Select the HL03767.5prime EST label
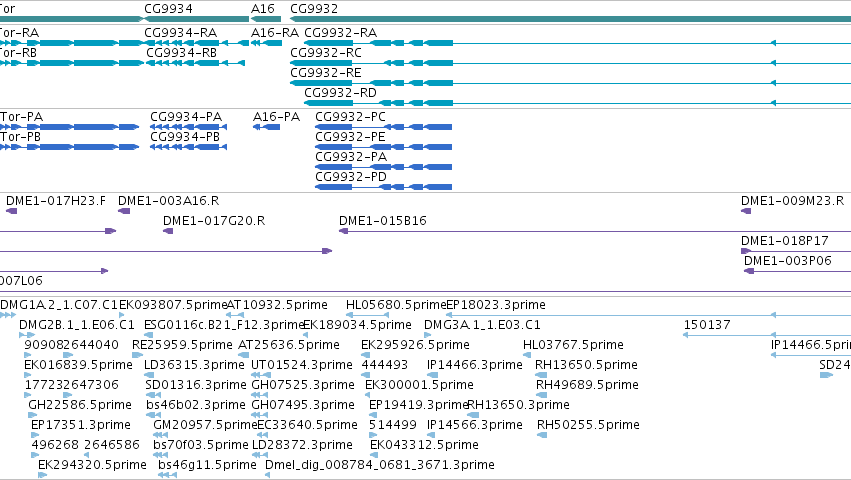Image resolution: width=851 pixels, height=480 pixels. coord(573,345)
